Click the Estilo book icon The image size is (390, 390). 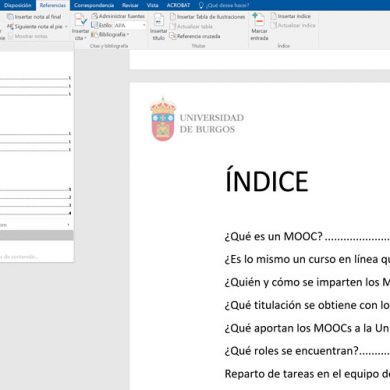point(94,25)
